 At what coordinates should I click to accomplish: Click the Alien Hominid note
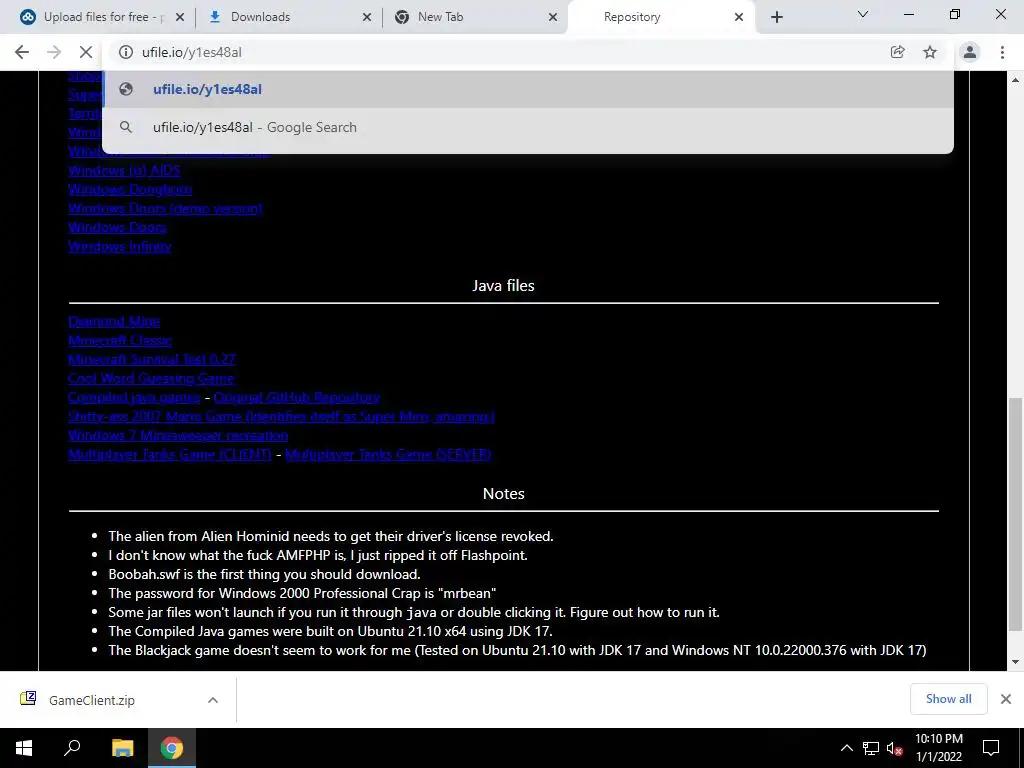[x=330, y=537]
